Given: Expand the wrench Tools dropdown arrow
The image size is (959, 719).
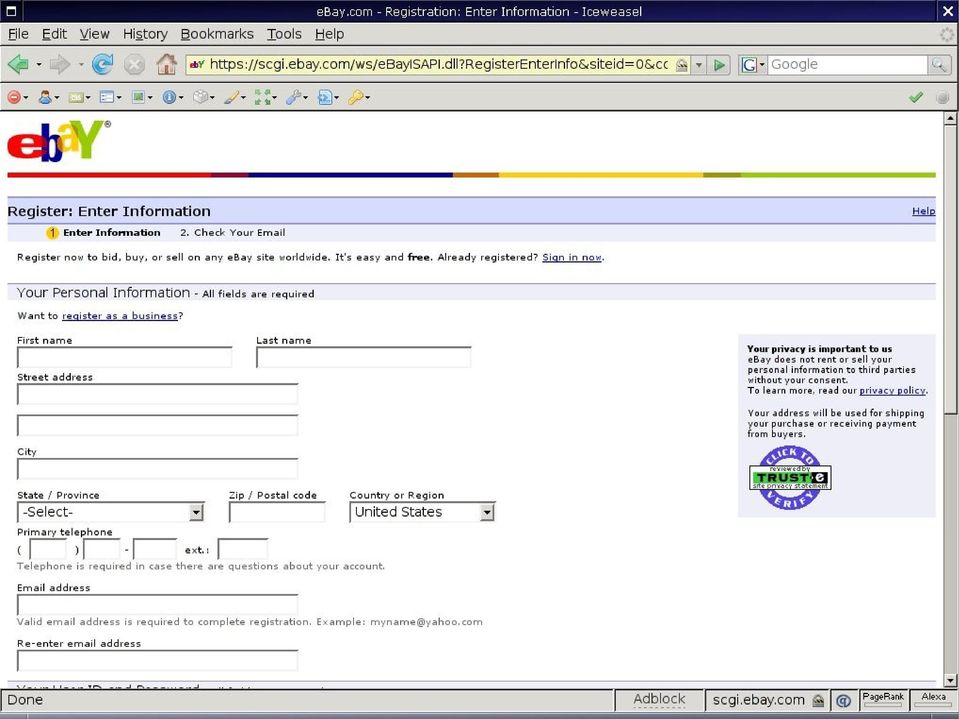Looking at the screenshot, I should (305, 98).
